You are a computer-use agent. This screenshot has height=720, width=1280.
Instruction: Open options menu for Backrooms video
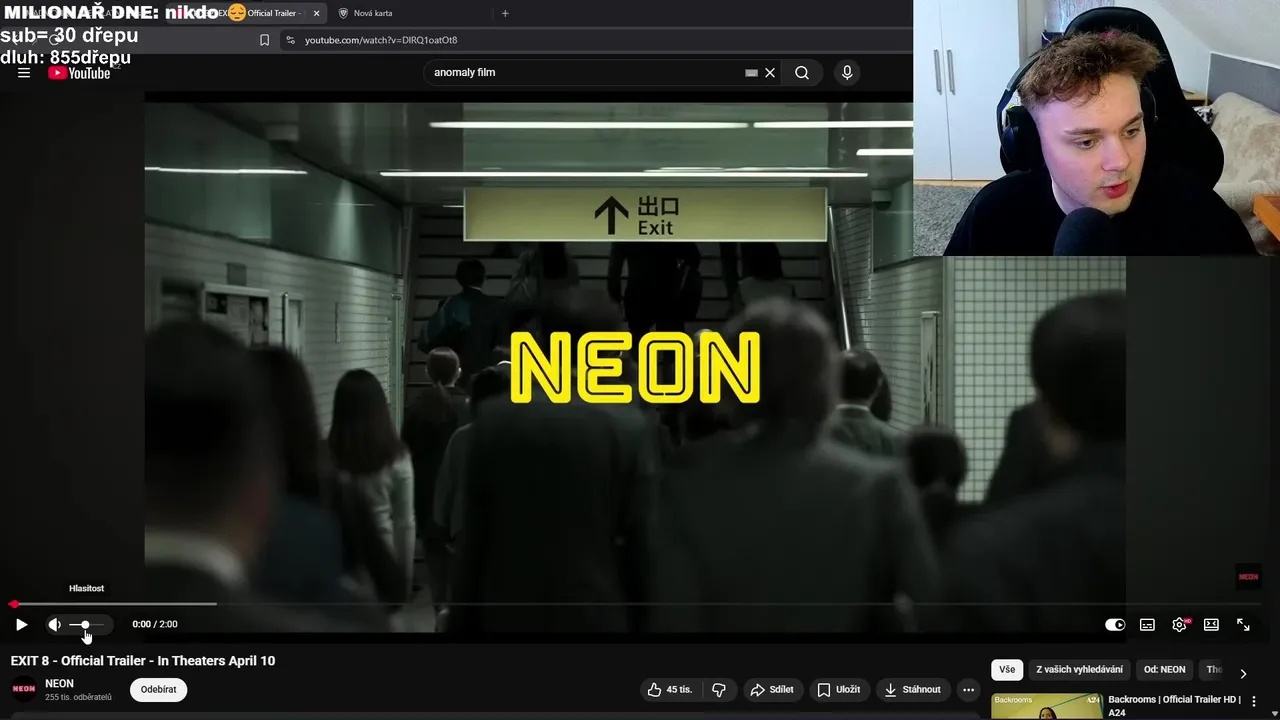(1254, 701)
